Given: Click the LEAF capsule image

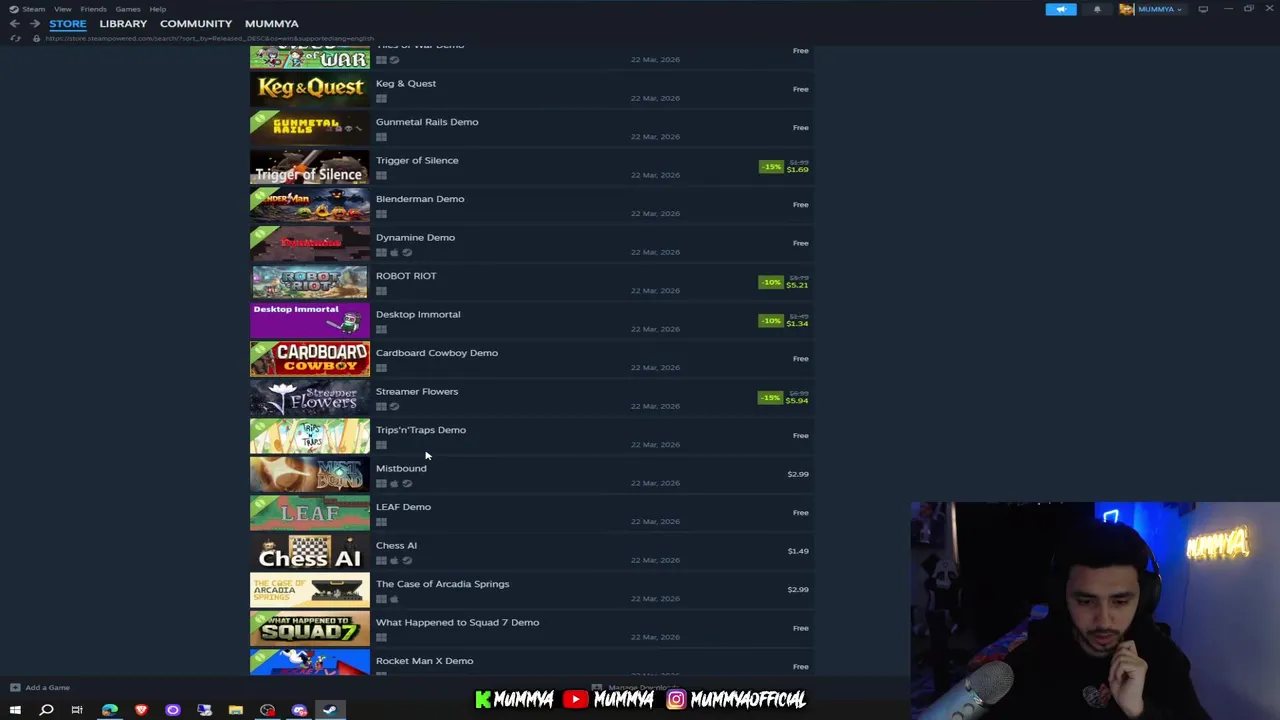Looking at the screenshot, I should 310,512.
